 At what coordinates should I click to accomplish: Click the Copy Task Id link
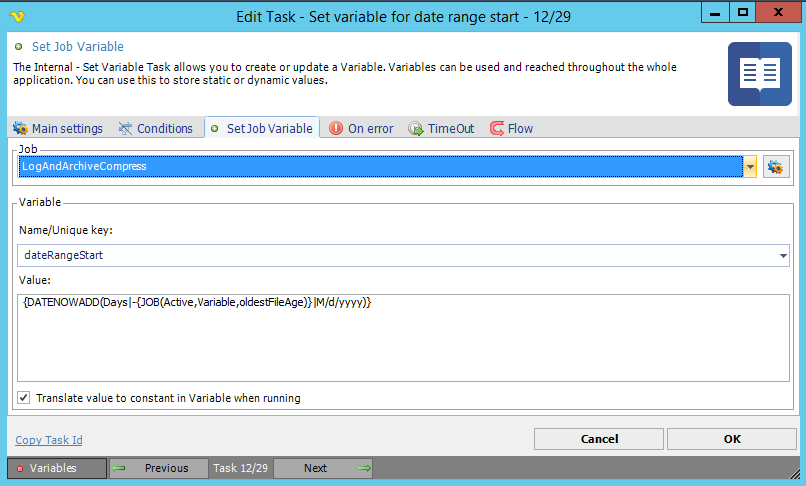tap(49, 440)
